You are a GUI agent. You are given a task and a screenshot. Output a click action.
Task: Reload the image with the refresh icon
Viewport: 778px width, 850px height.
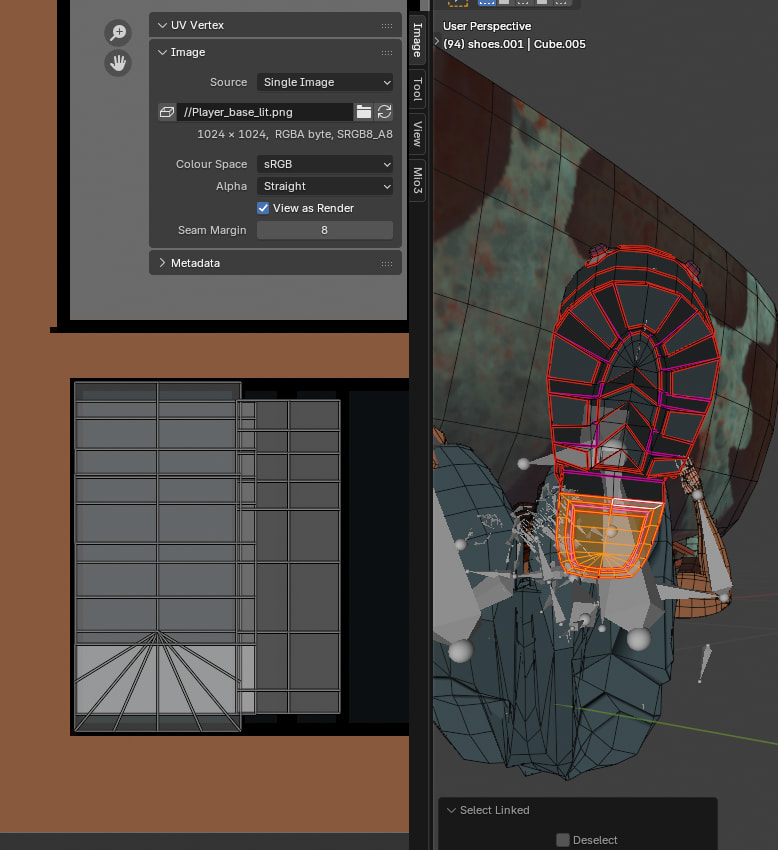384,112
